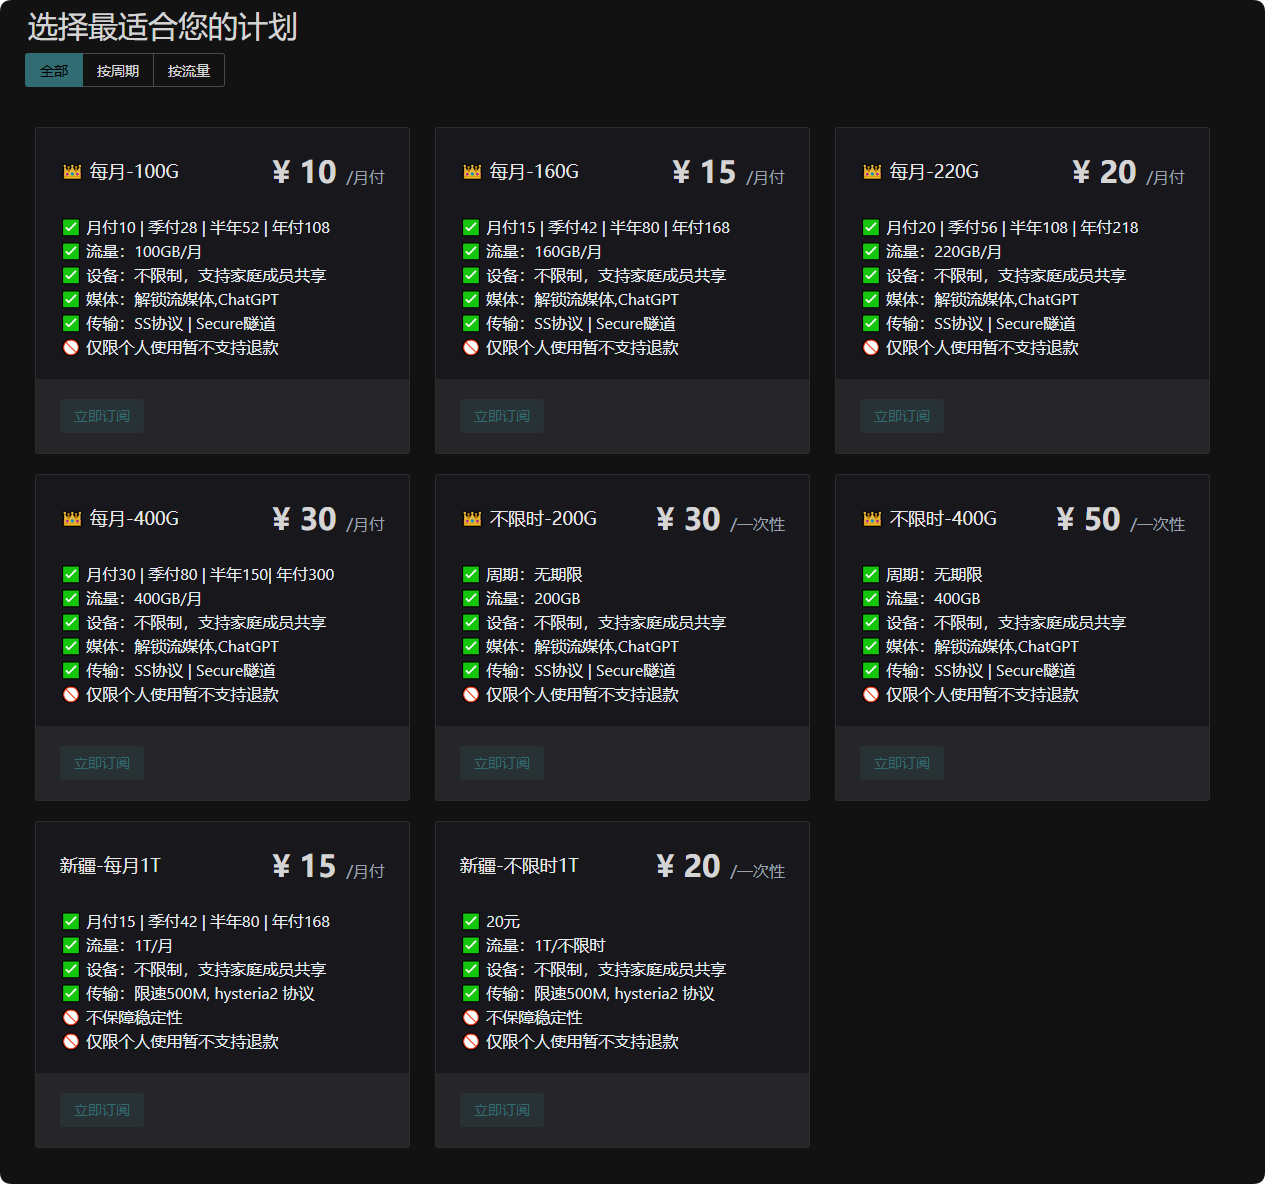Image resolution: width=1265 pixels, height=1184 pixels.
Task: Click crown icon beside 每月-160G plan
Action: 472,172
